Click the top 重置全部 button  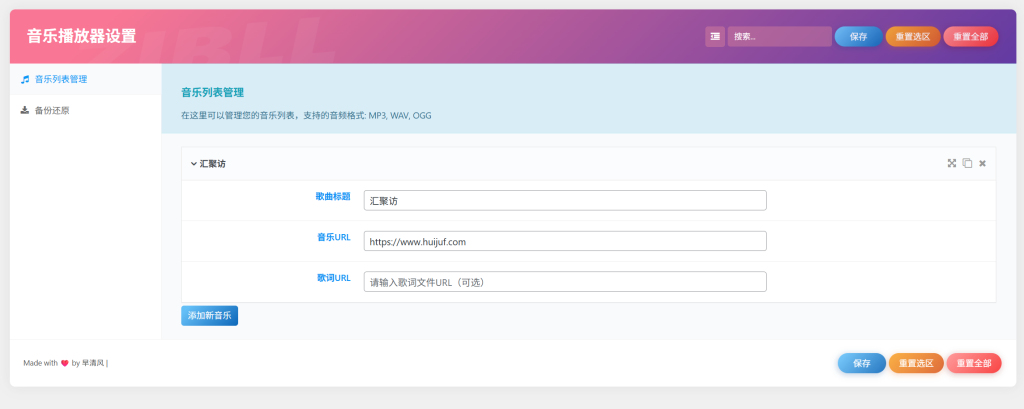(x=970, y=37)
